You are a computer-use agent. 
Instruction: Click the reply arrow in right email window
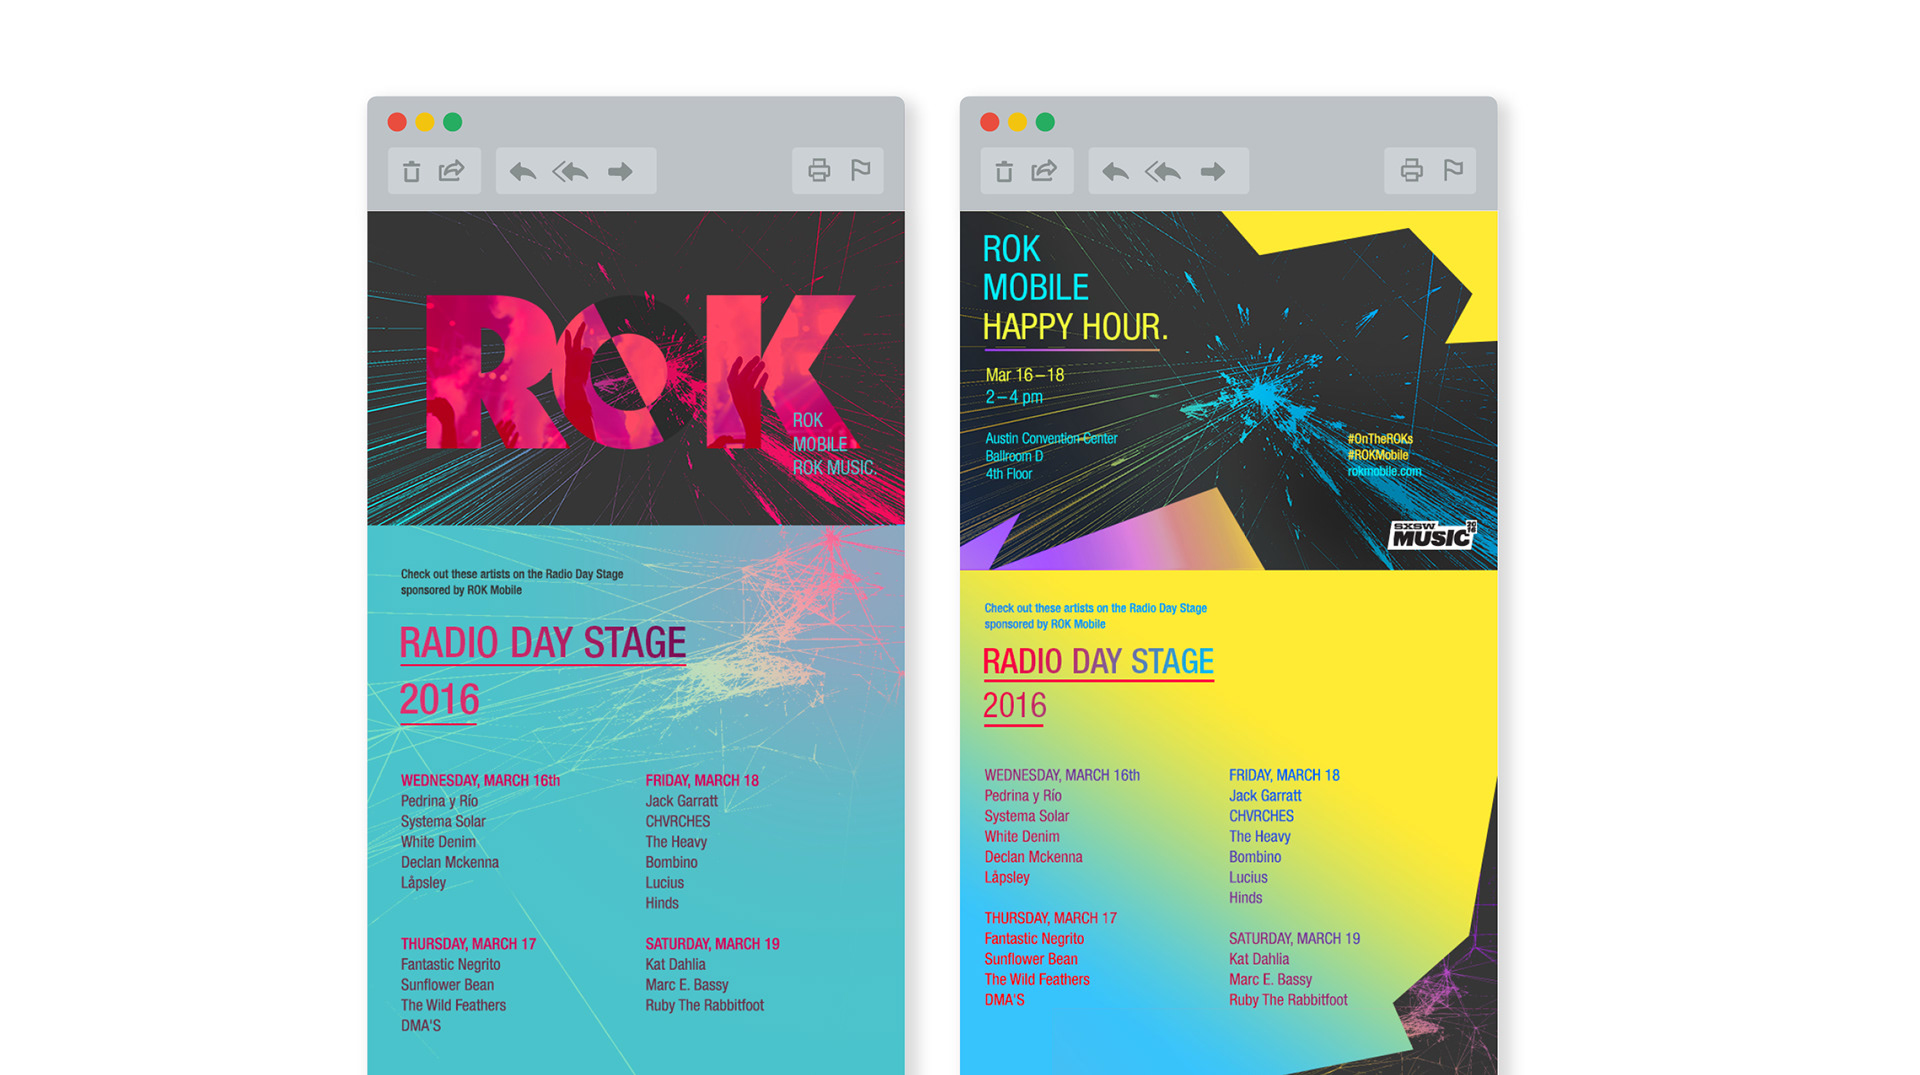(x=1115, y=171)
